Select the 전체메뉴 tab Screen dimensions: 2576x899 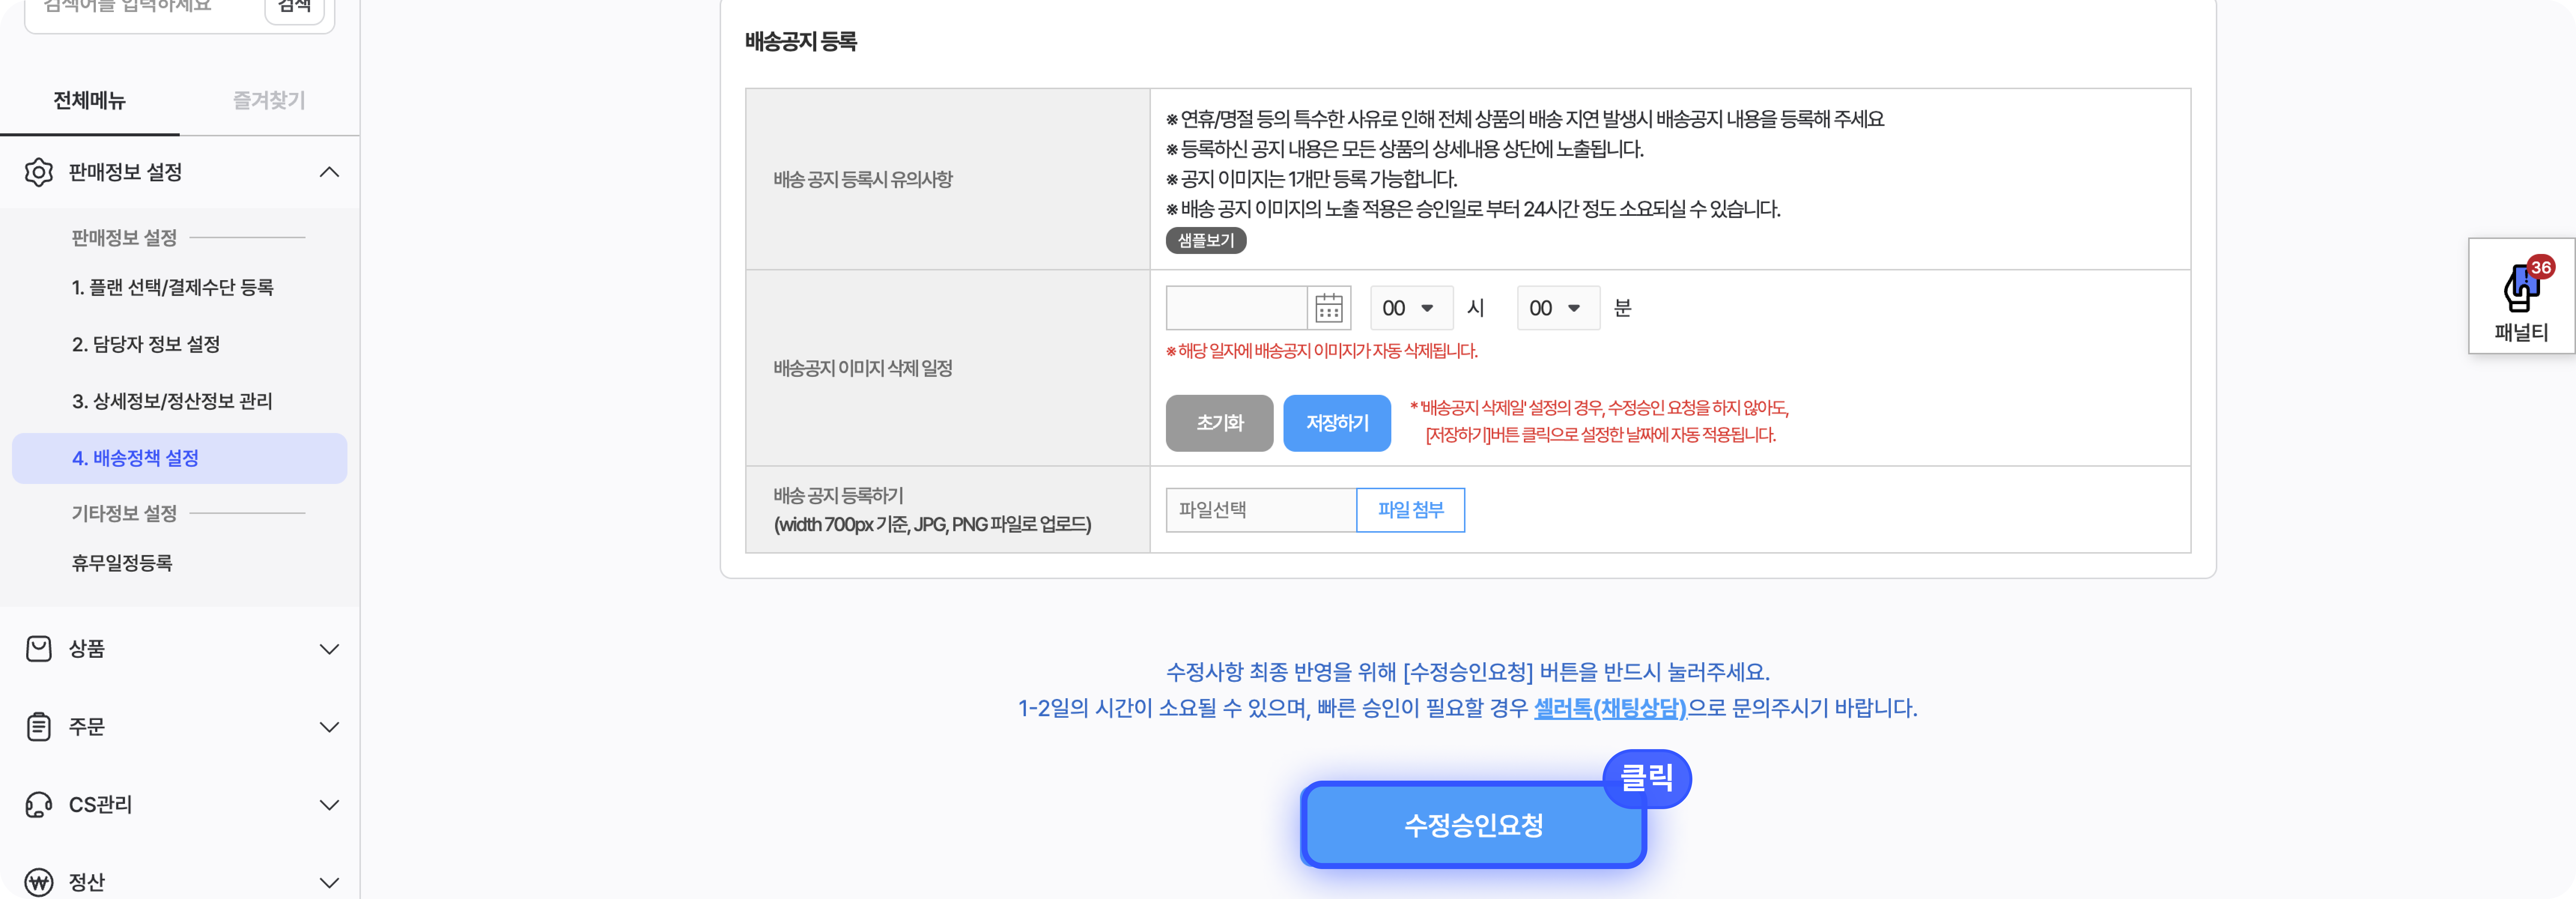click(x=89, y=100)
